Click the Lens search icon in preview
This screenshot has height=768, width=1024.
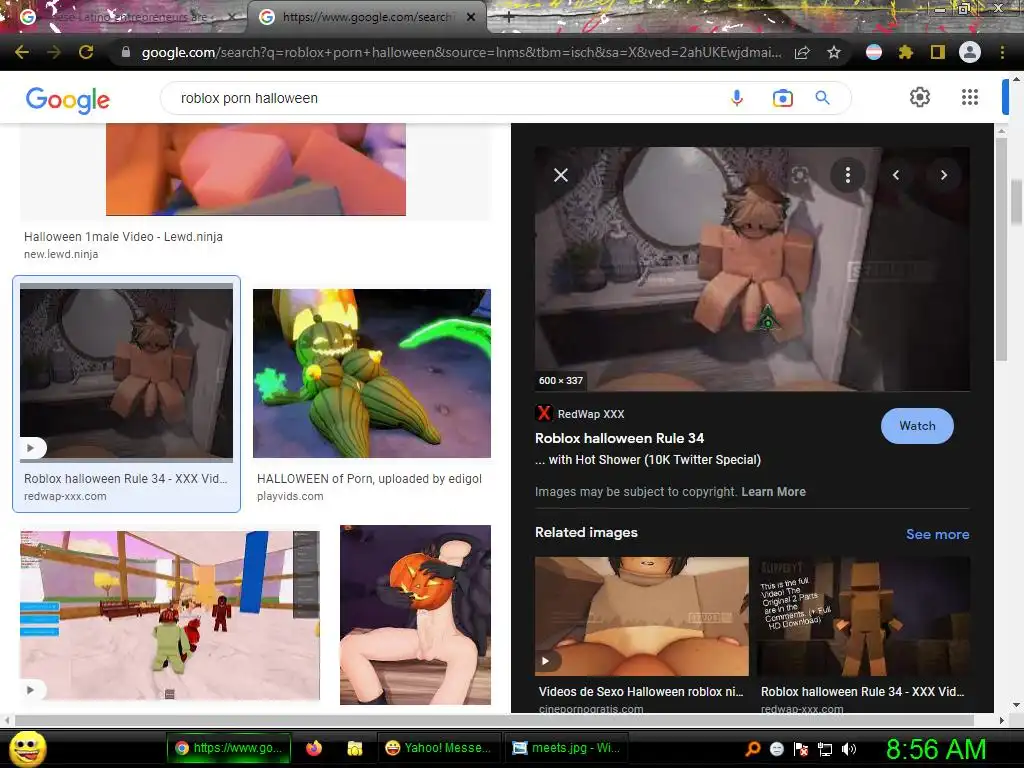pos(800,174)
